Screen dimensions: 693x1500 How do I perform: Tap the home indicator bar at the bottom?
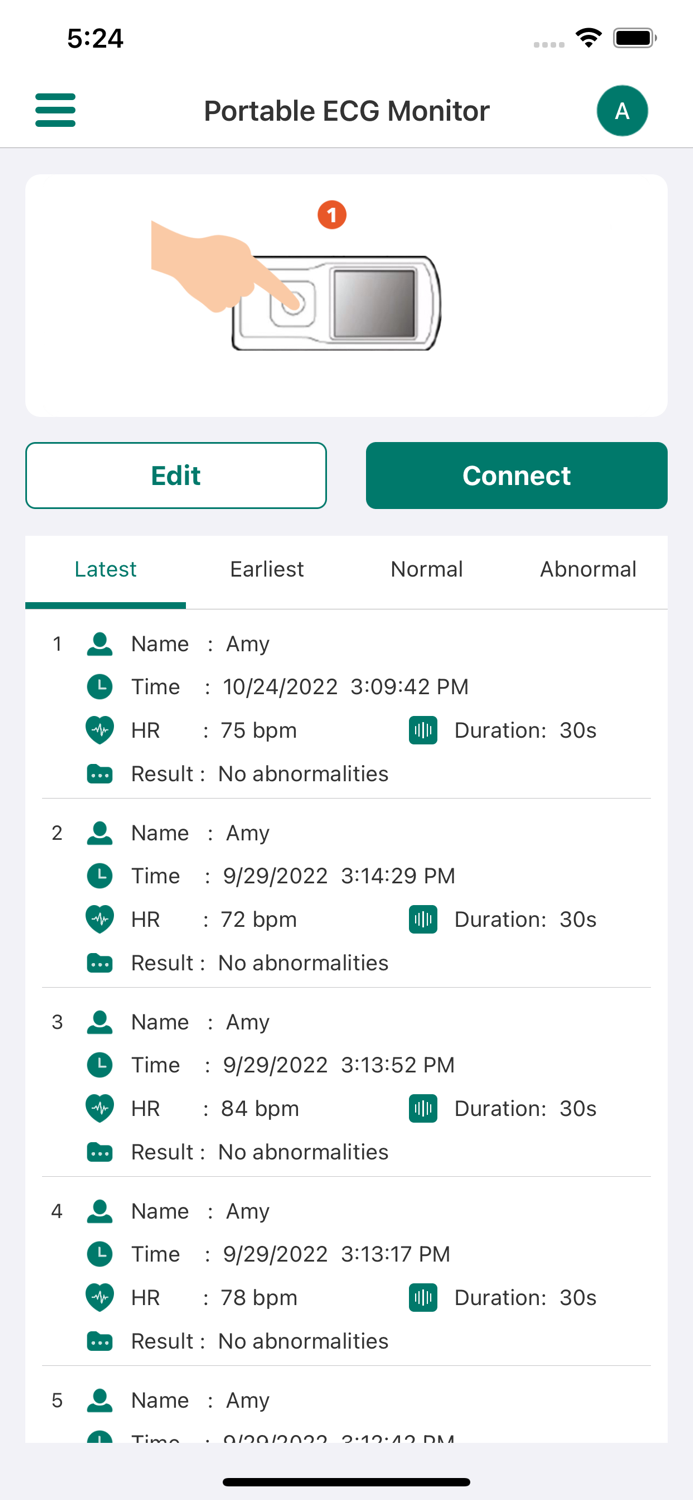pyautogui.click(x=346, y=1482)
